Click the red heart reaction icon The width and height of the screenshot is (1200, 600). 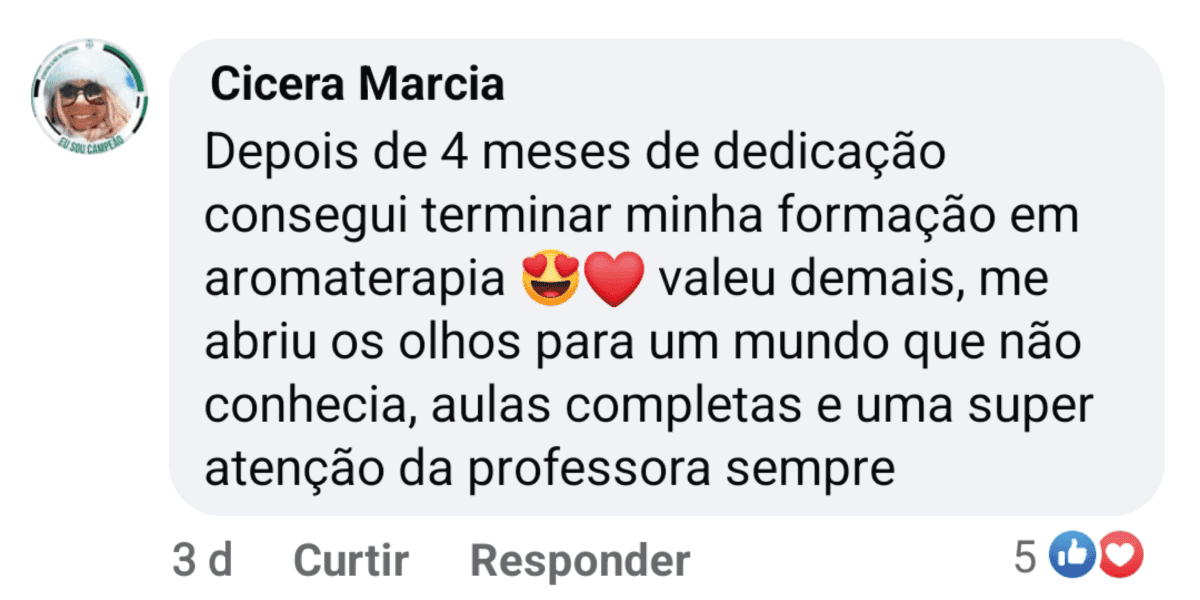pos(1120,557)
